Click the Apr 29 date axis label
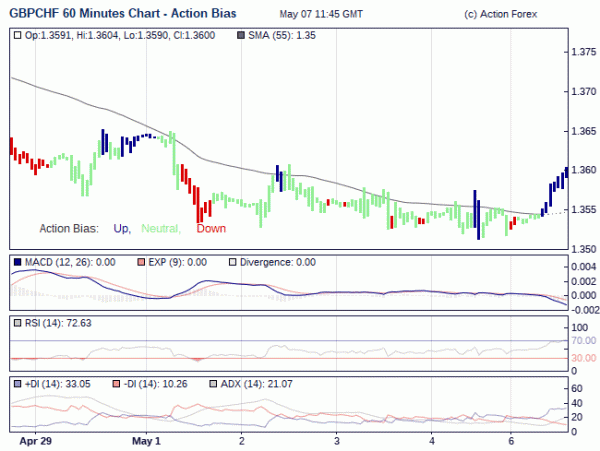 coord(36,441)
